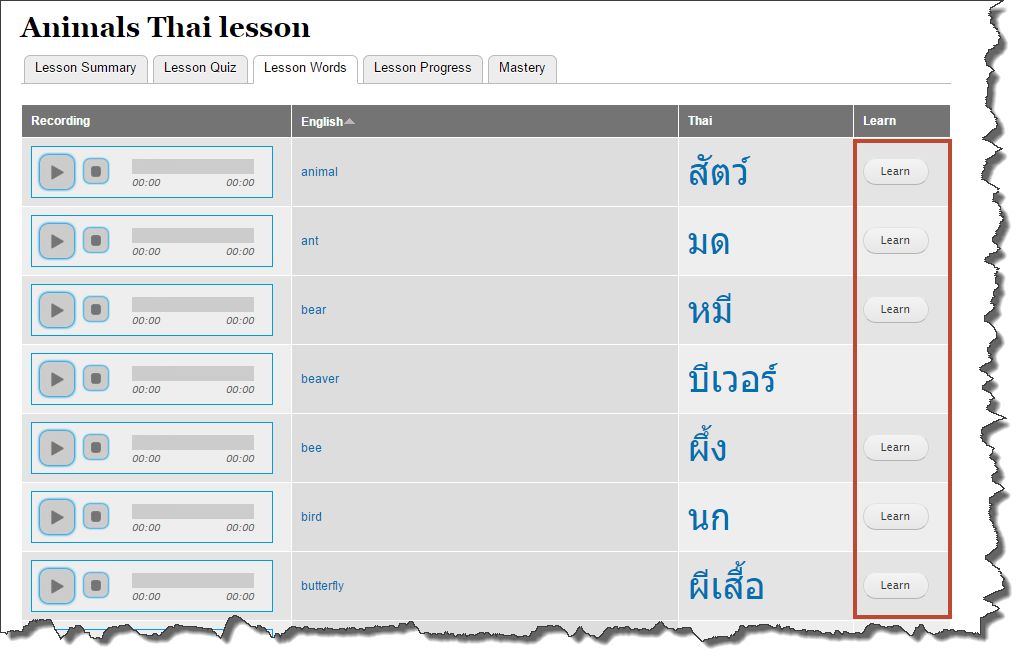Open the bee word link
The image size is (1027, 664).
coord(311,448)
